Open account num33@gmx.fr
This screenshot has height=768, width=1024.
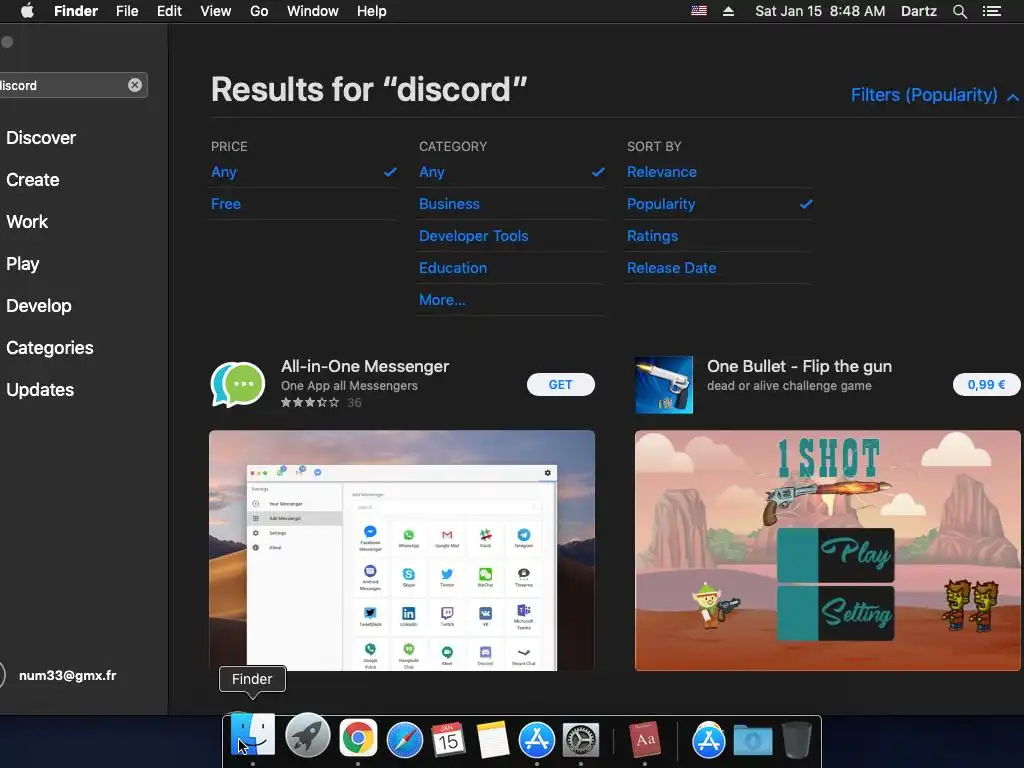[59, 675]
